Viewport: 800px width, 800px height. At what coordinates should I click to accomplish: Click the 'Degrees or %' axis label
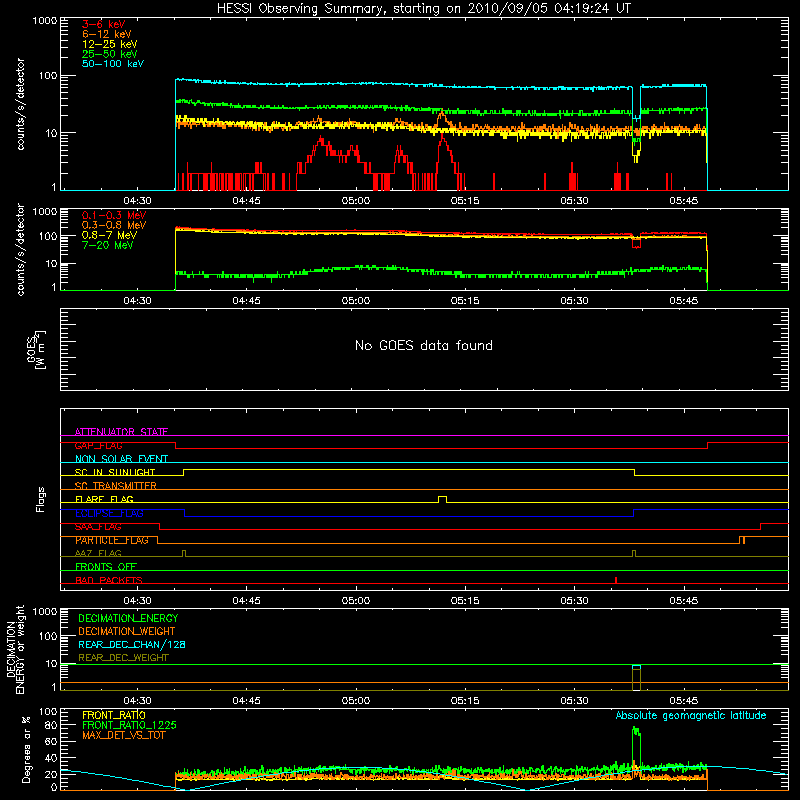point(26,750)
